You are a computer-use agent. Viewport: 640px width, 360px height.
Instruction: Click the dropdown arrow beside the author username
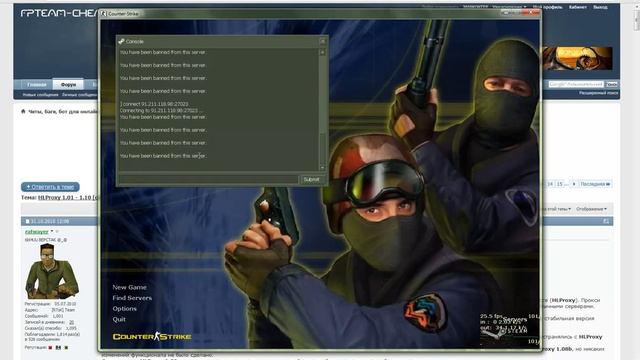tap(53, 232)
